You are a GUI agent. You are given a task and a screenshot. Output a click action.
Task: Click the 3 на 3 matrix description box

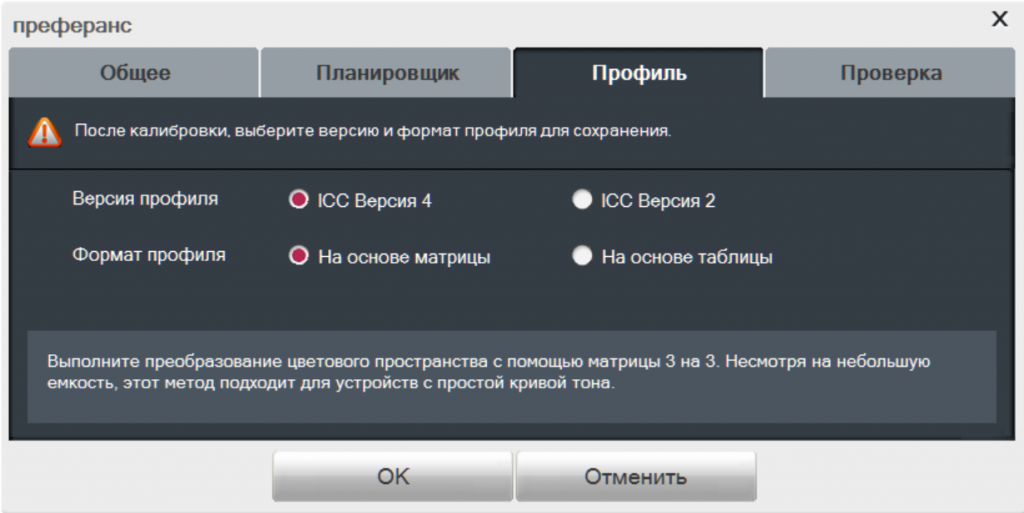511,377
